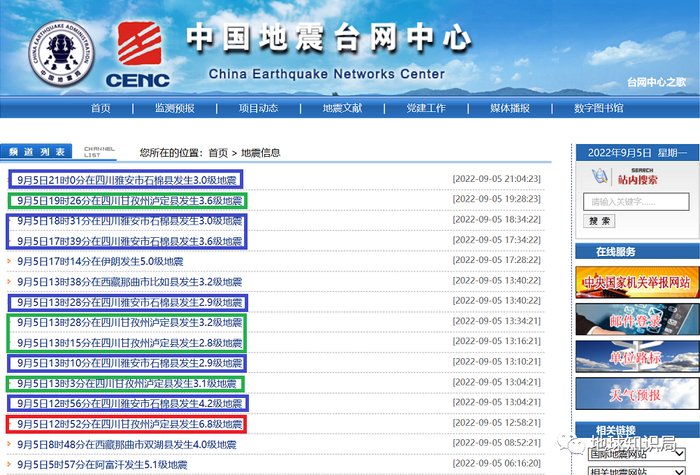The height and width of the screenshot is (475, 700).
Task: Click timestamp [2022-09-05 21:04:23]
Action: [496, 179]
